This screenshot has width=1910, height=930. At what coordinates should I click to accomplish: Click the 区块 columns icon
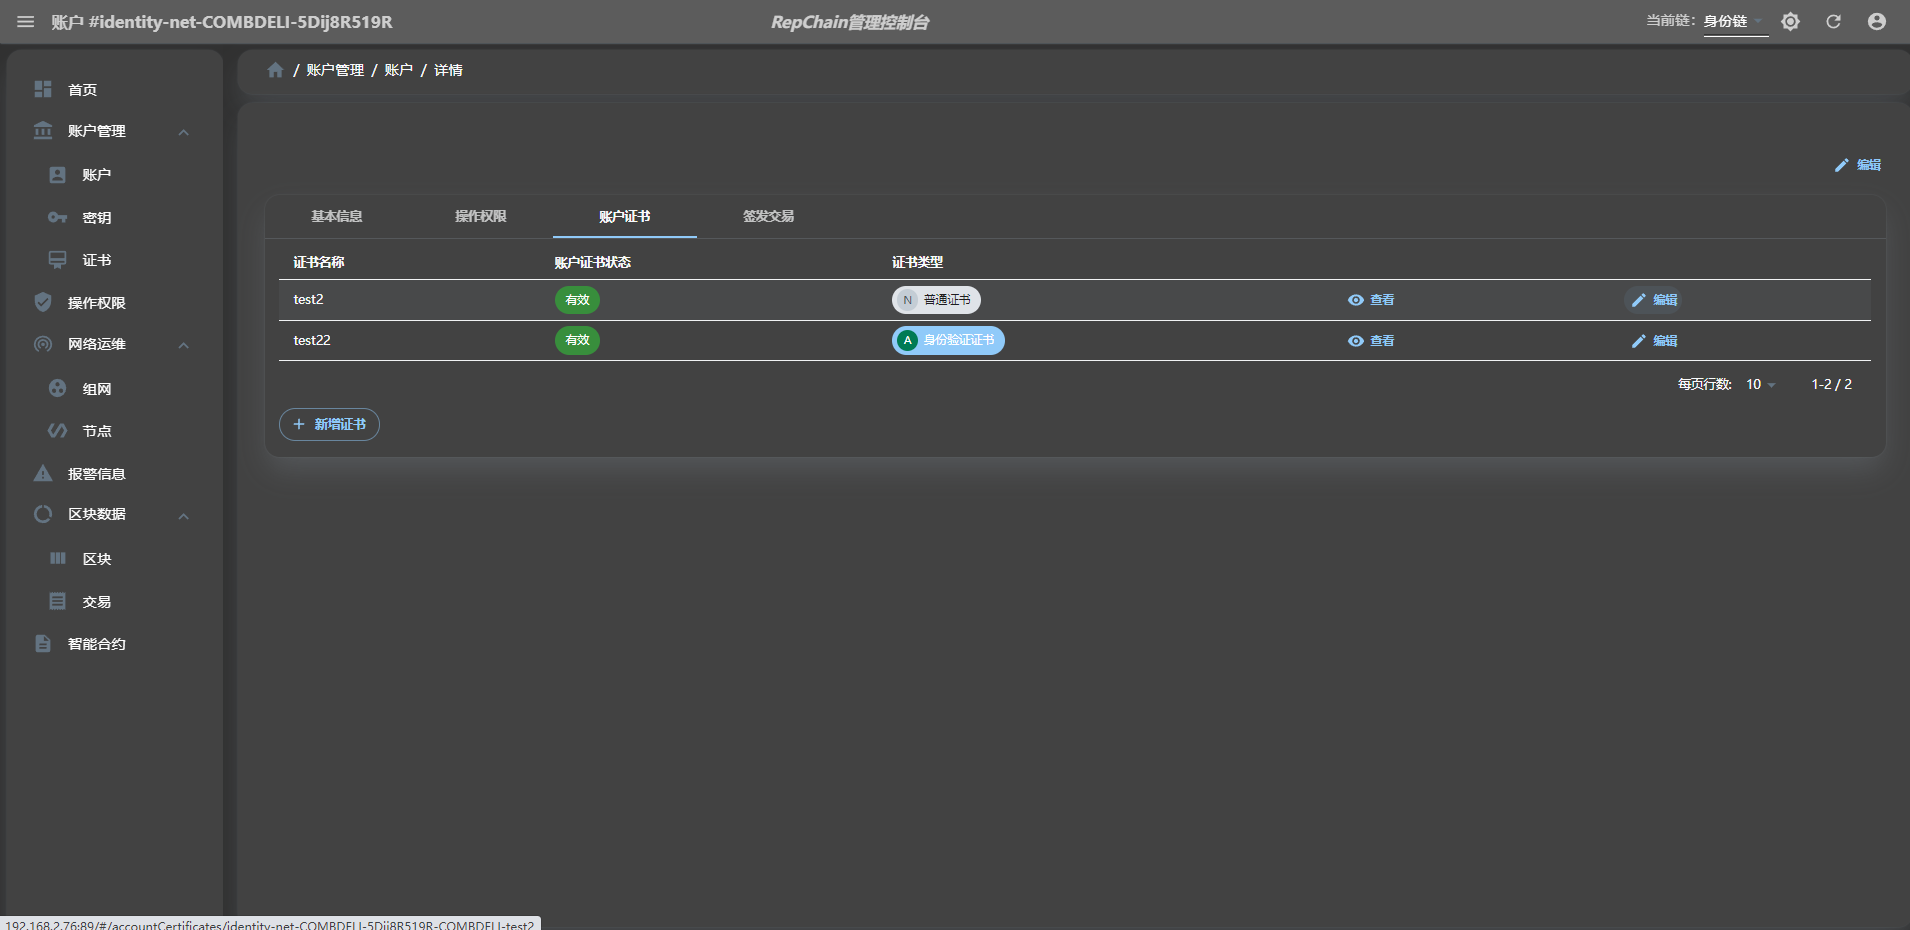click(58, 558)
